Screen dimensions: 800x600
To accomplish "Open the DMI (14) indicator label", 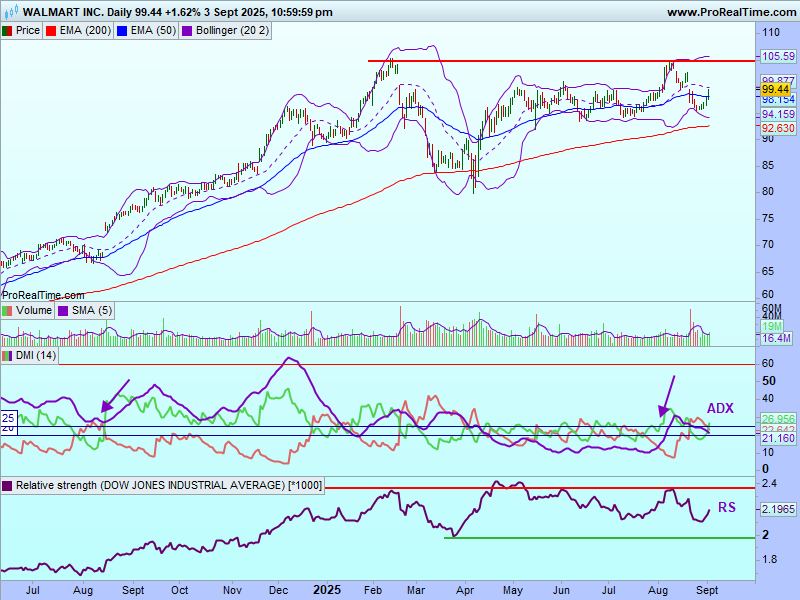I will point(36,355).
